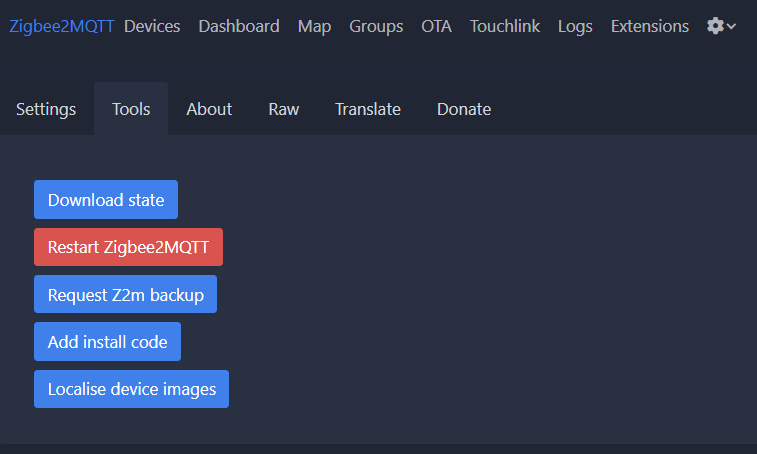The width and height of the screenshot is (757, 454).
Task: Select the Tools tab
Action: coord(131,109)
